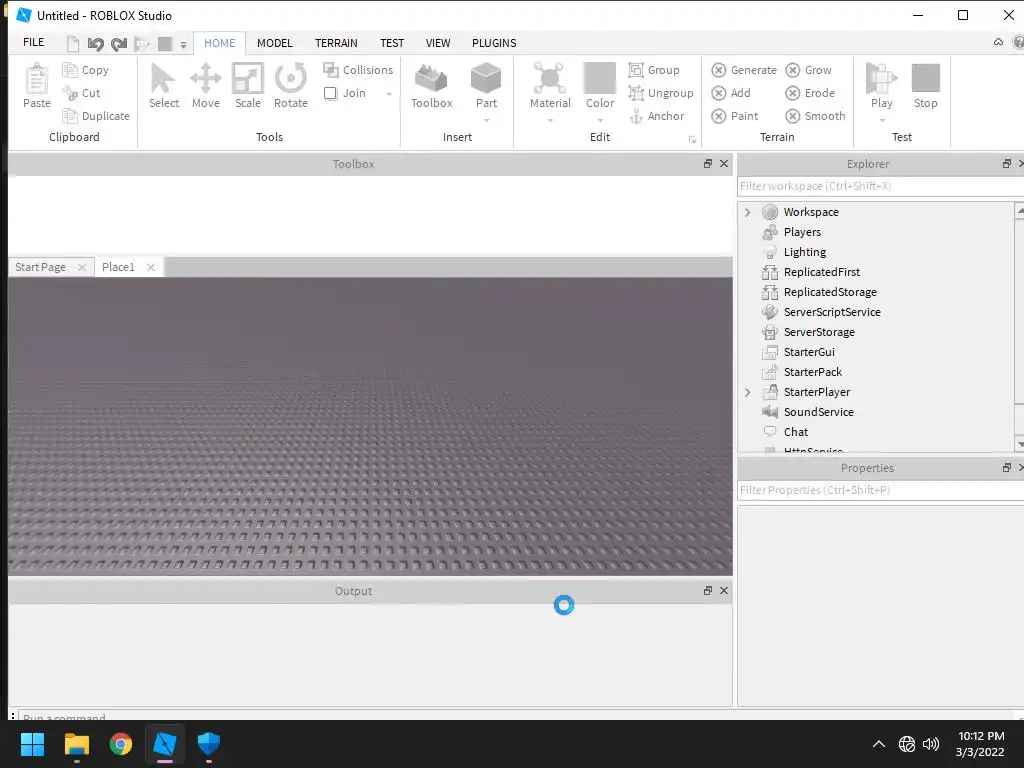Check the Join checkbox
The image size is (1024, 768).
pyautogui.click(x=330, y=93)
